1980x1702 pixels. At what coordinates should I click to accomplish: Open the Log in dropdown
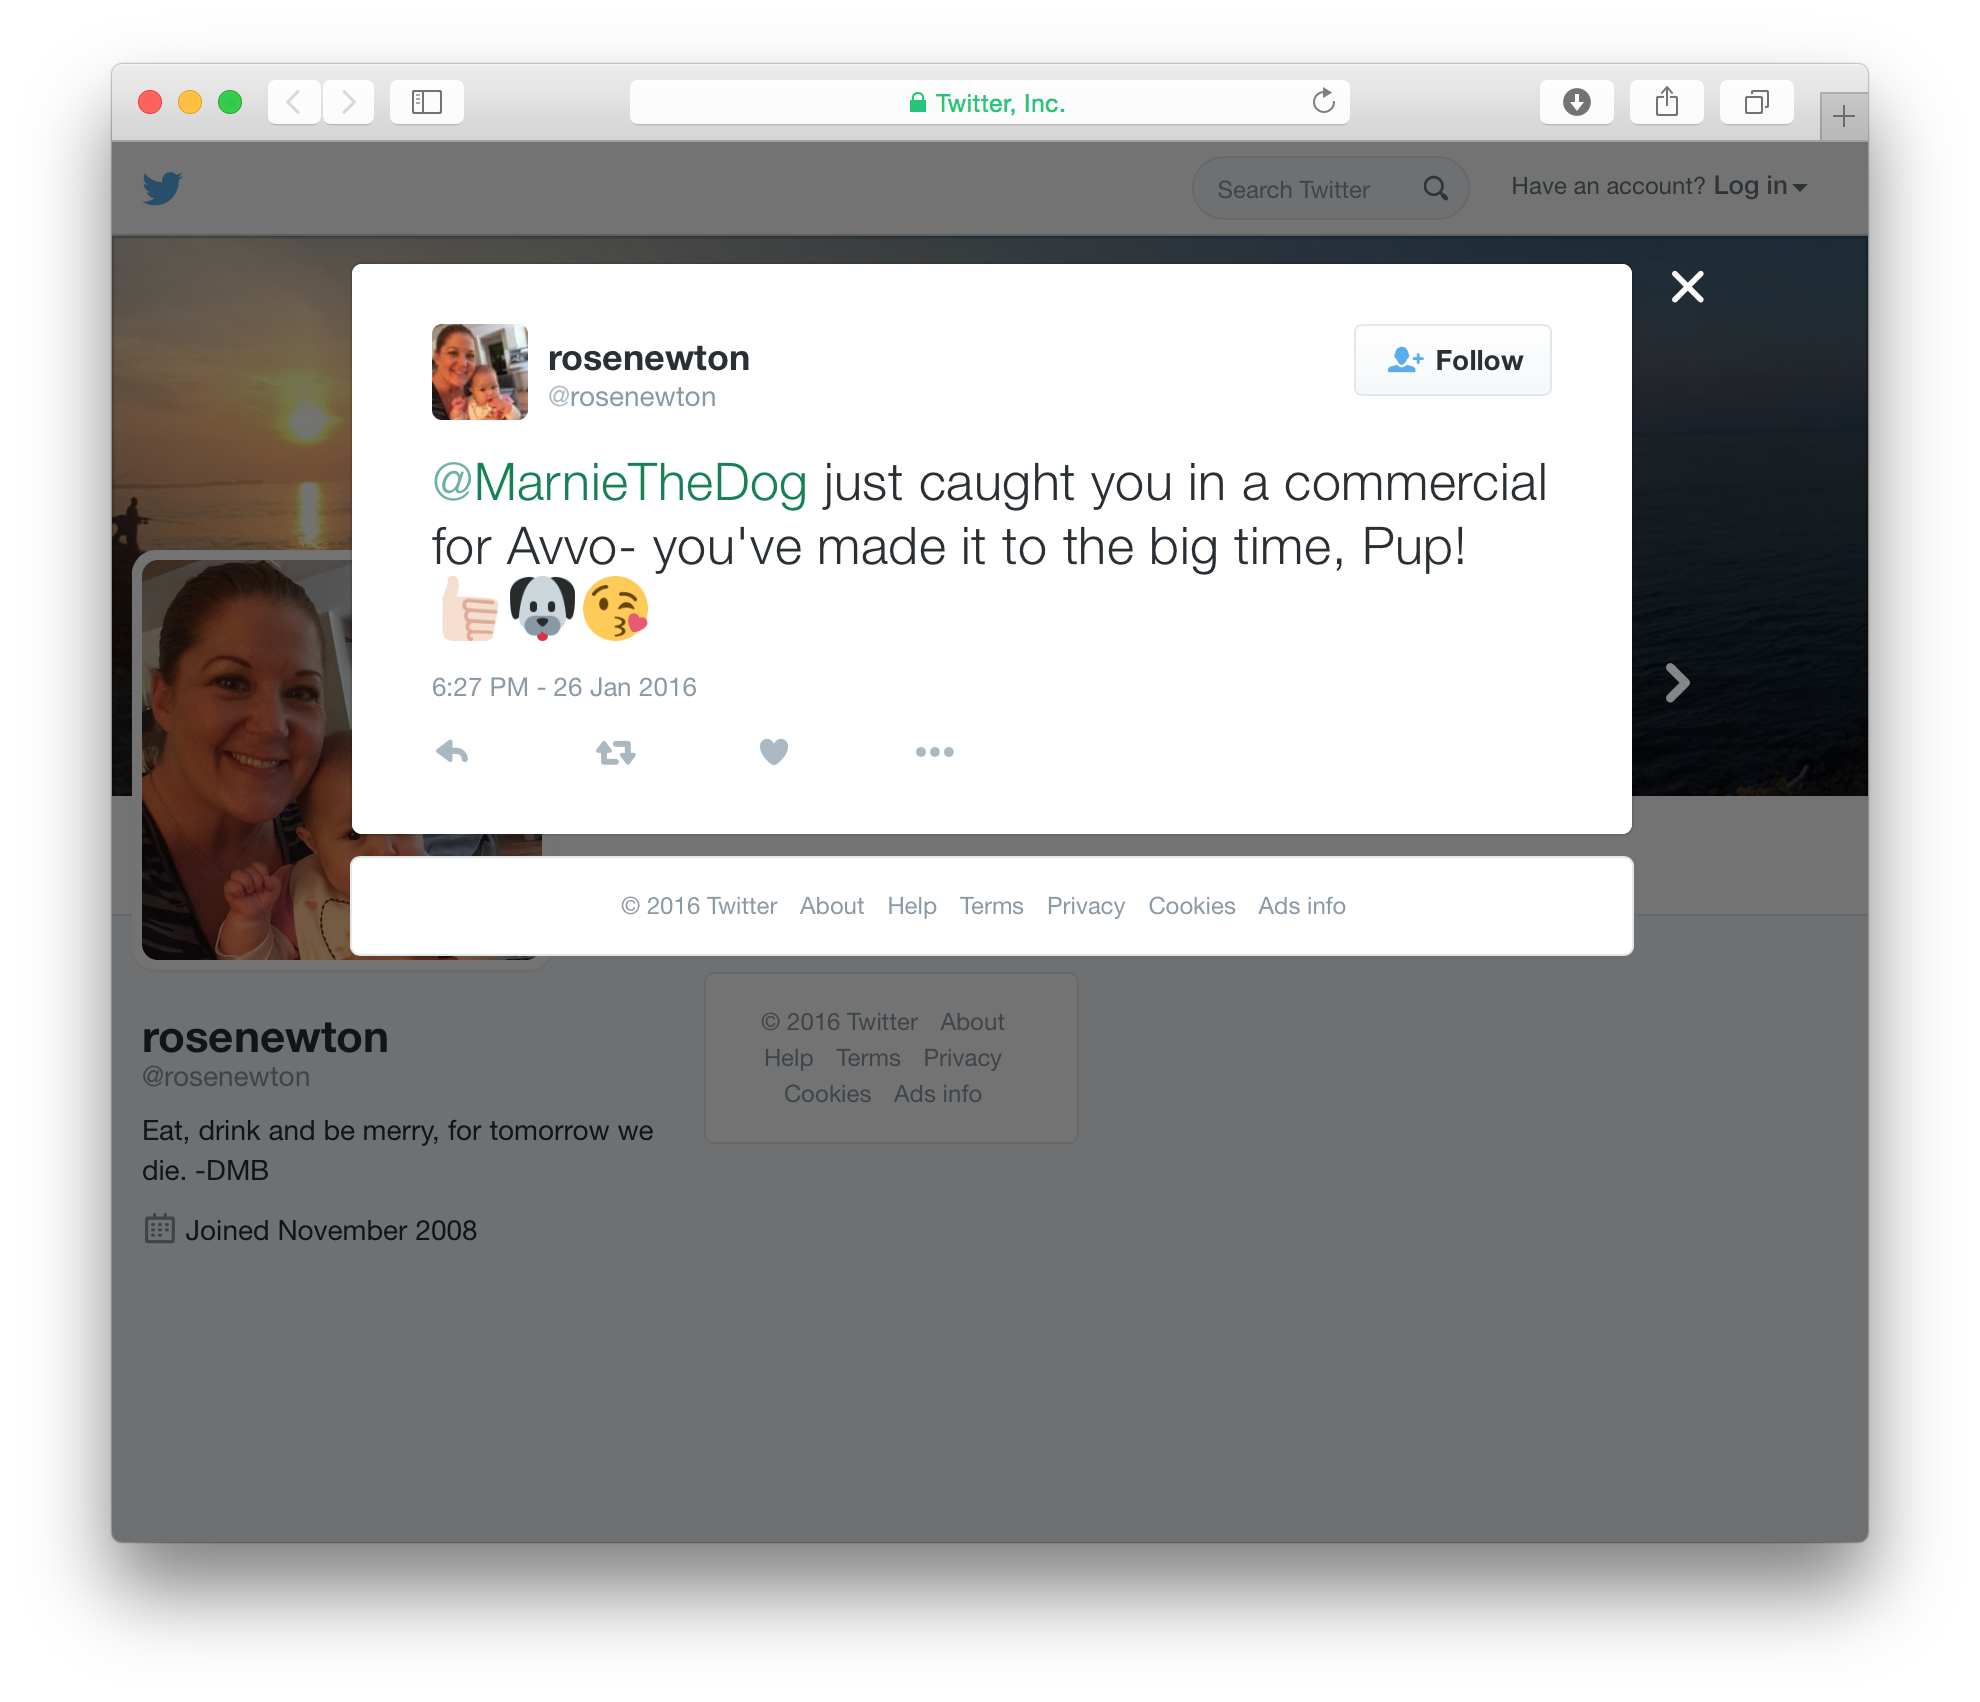(1760, 186)
